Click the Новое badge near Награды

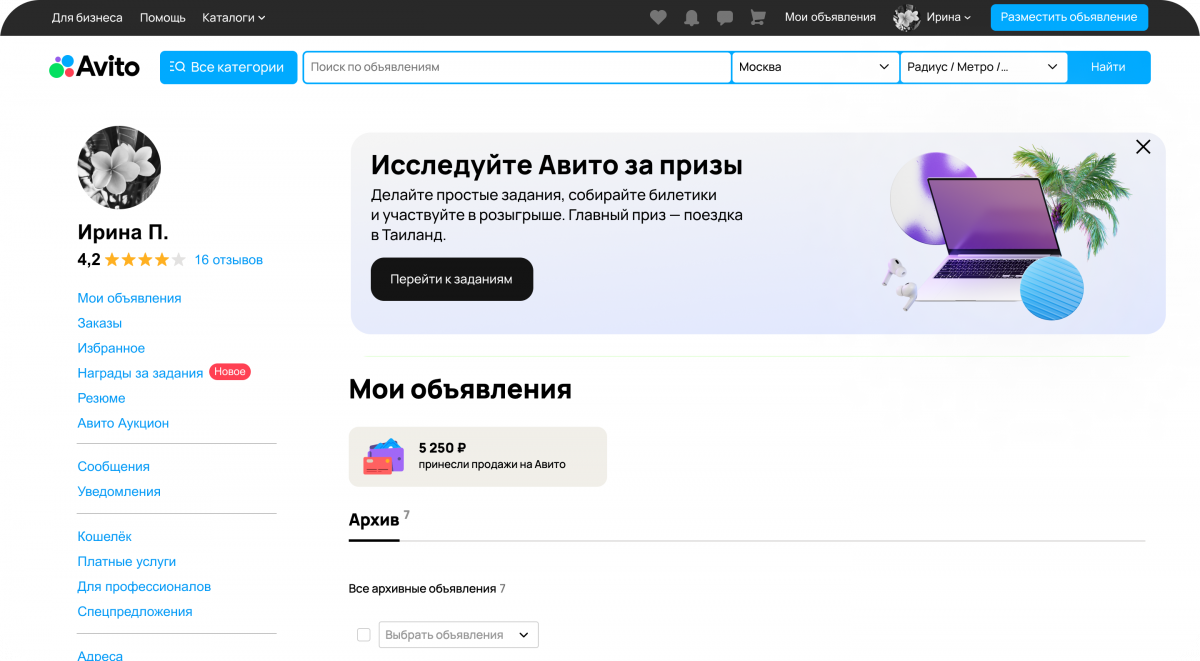click(229, 372)
